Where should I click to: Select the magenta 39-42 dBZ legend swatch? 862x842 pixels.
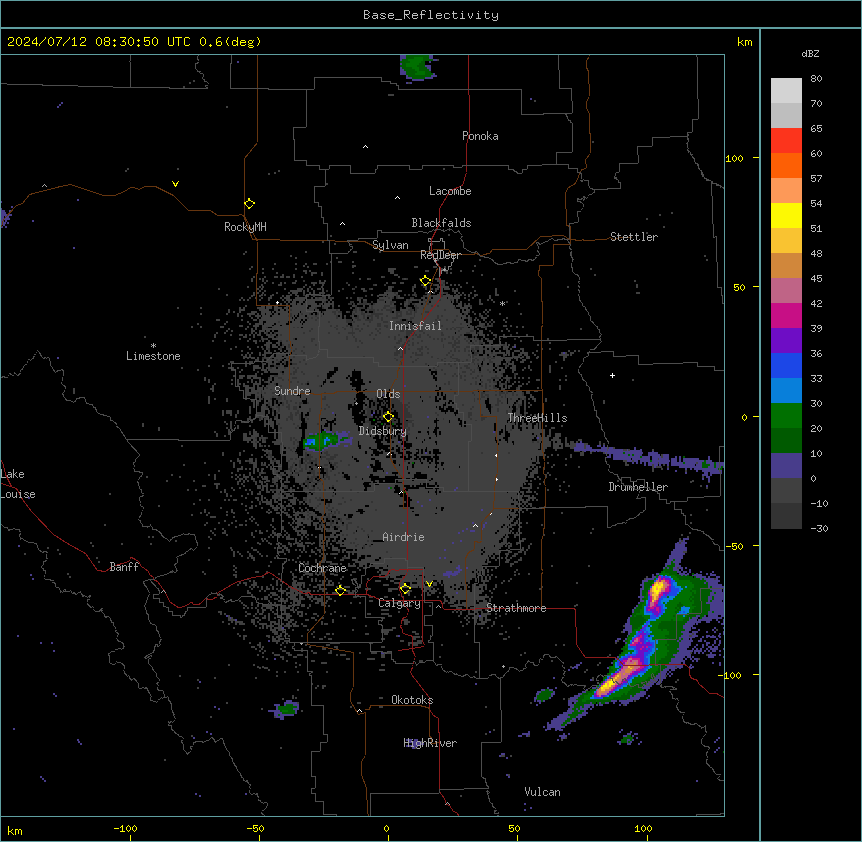(786, 315)
